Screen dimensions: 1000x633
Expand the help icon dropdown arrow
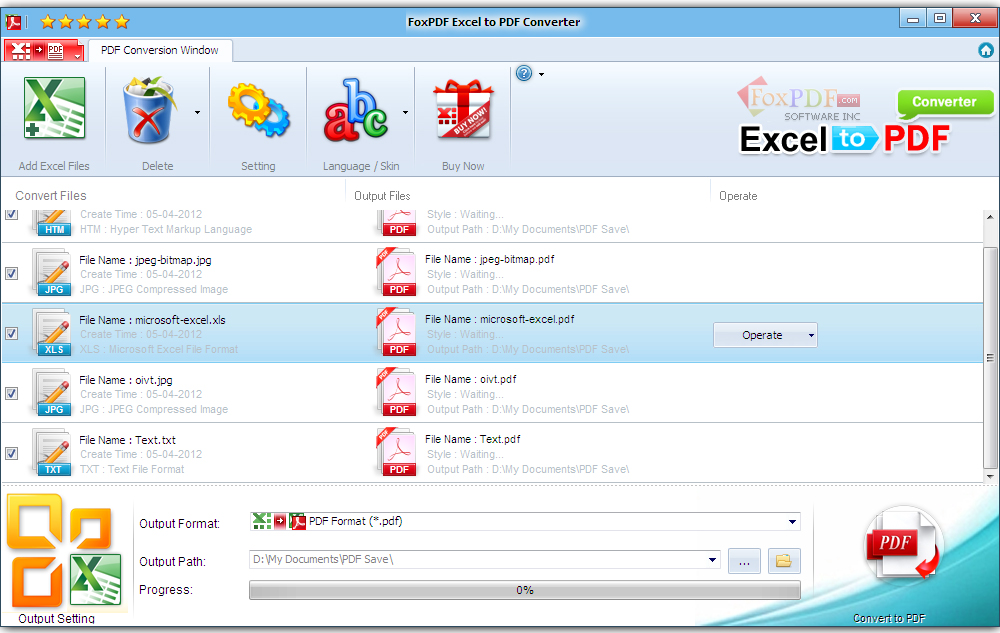click(x=541, y=75)
